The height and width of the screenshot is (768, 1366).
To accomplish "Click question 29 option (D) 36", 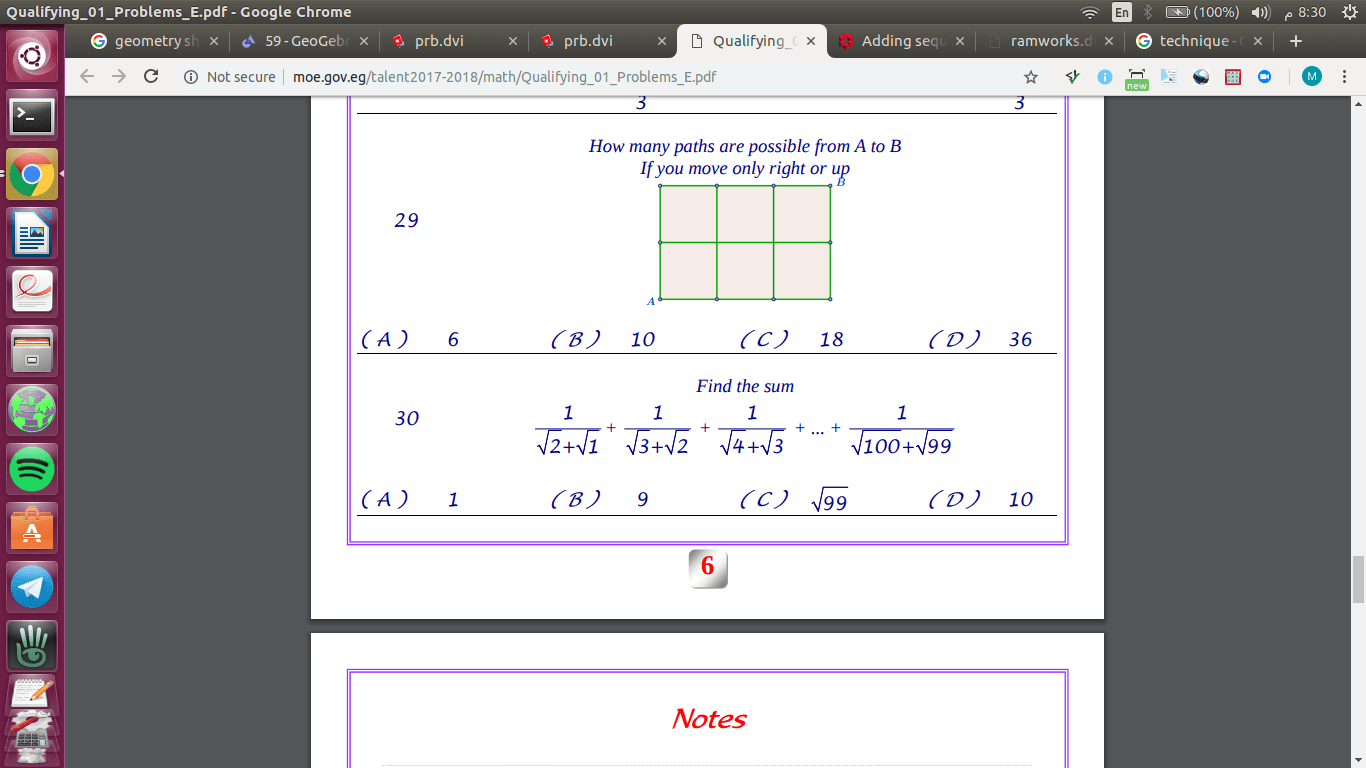I will tap(980, 339).
